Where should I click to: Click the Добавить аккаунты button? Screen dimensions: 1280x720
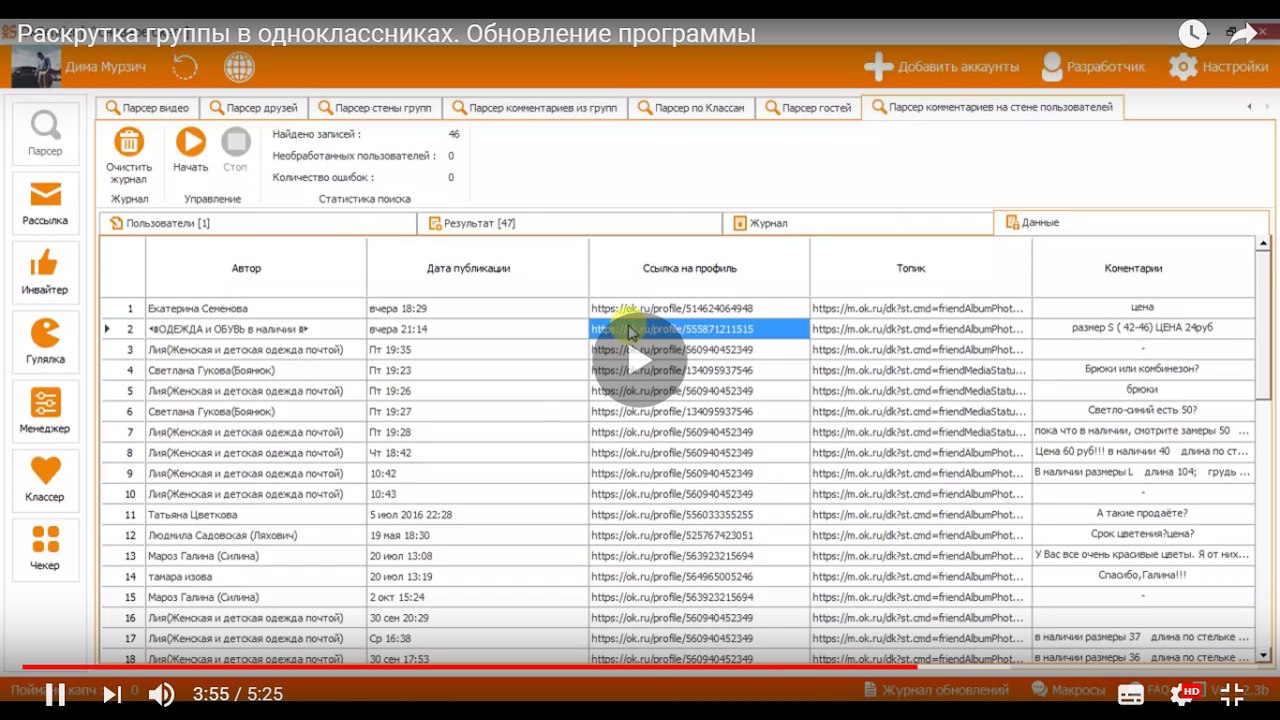942,67
